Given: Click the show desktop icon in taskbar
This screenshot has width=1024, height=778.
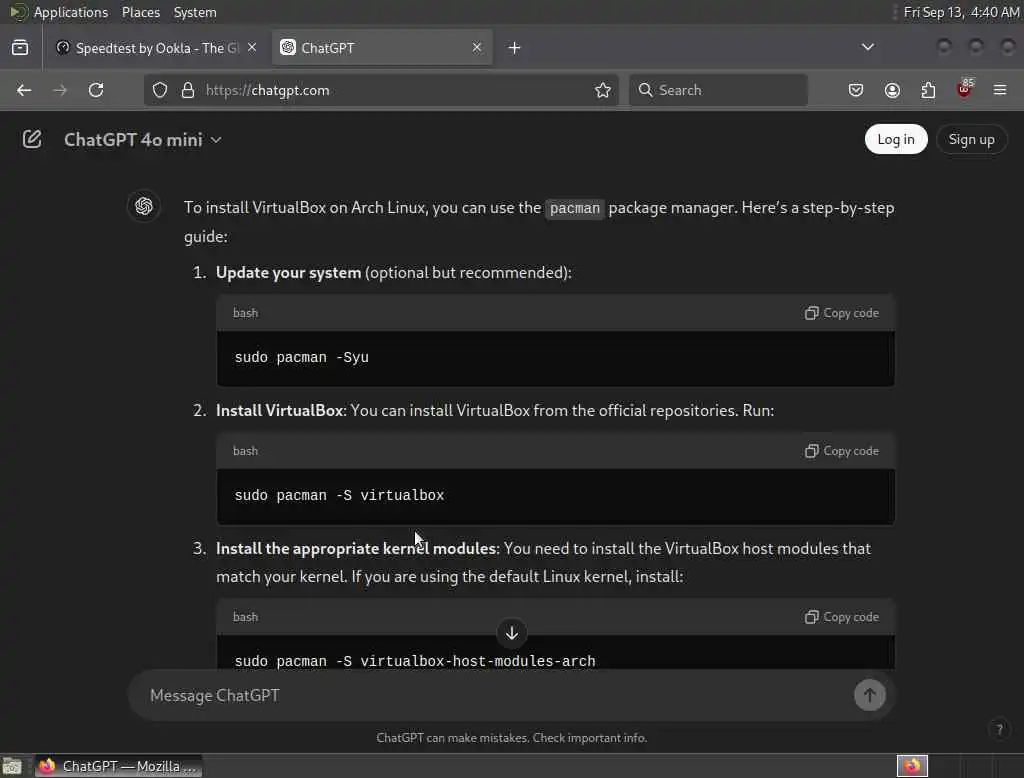Looking at the screenshot, I should 12,766.
